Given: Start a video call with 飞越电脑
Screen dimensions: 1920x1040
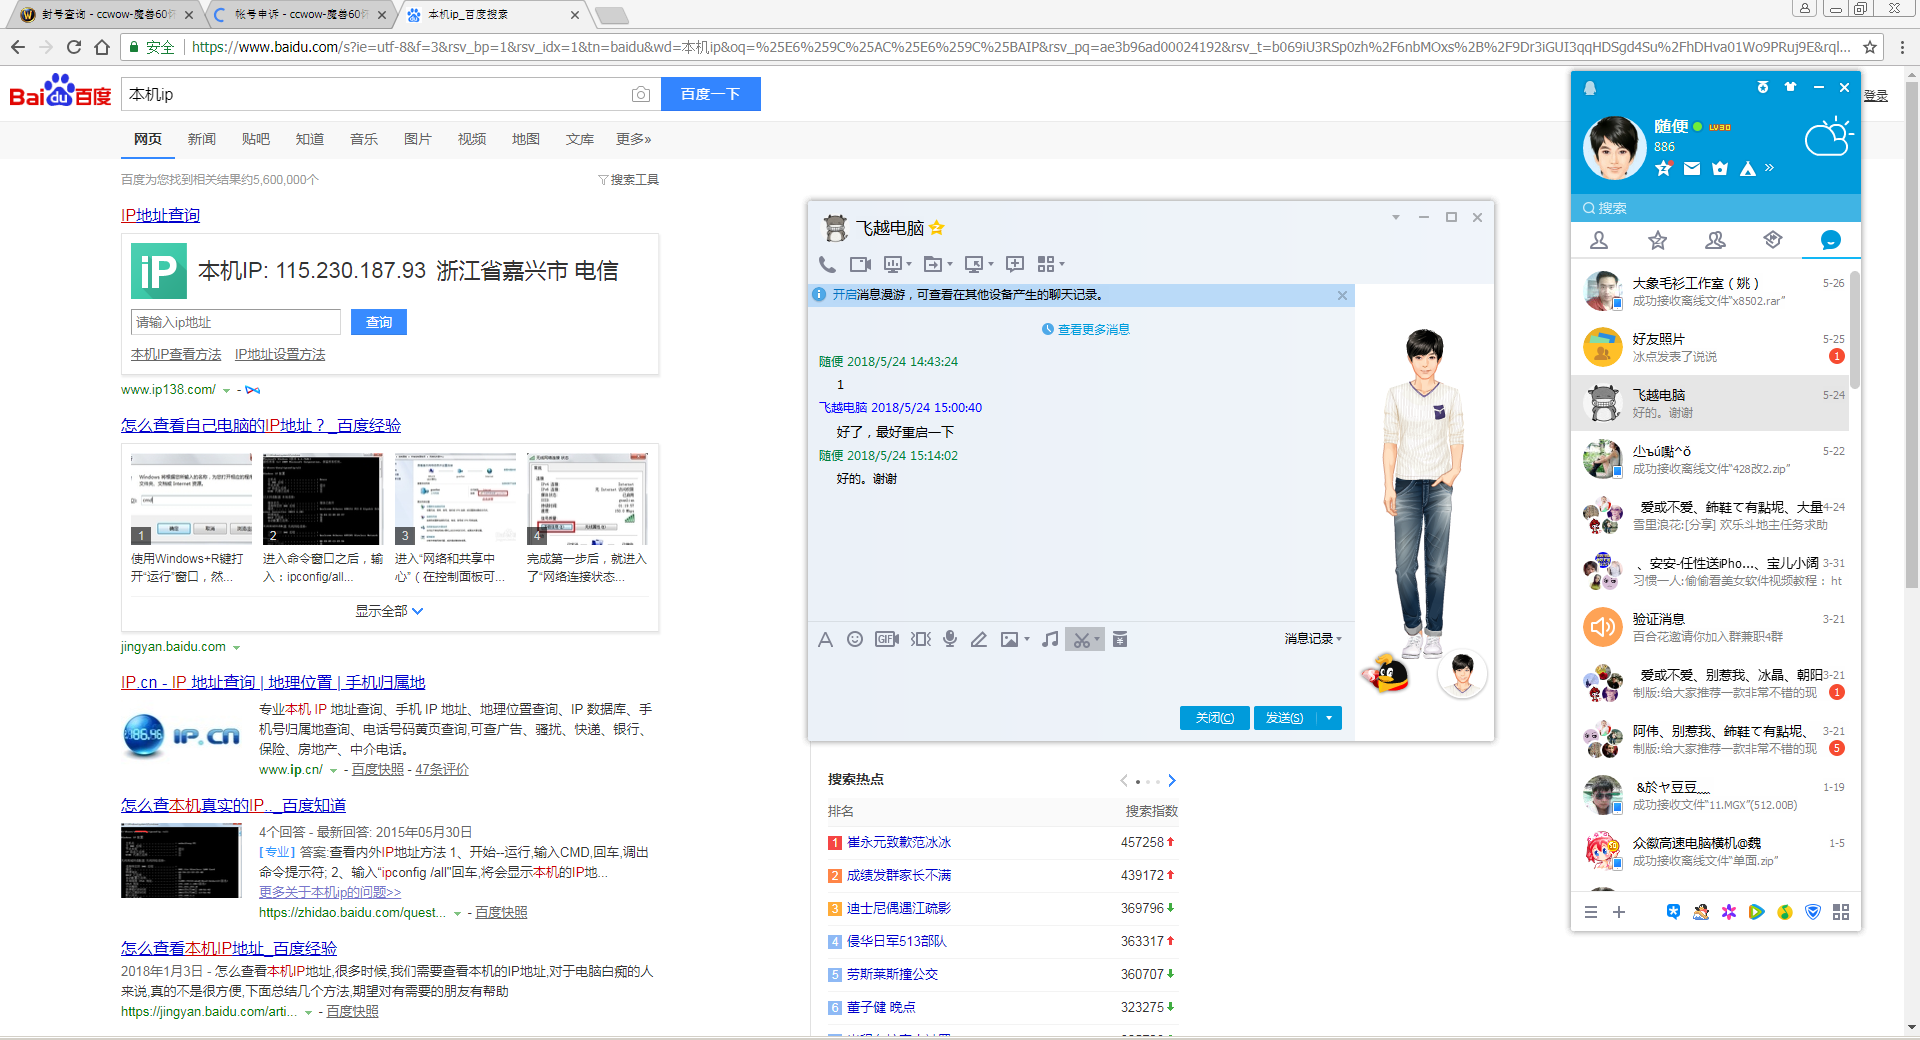Looking at the screenshot, I should pyautogui.click(x=860, y=264).
